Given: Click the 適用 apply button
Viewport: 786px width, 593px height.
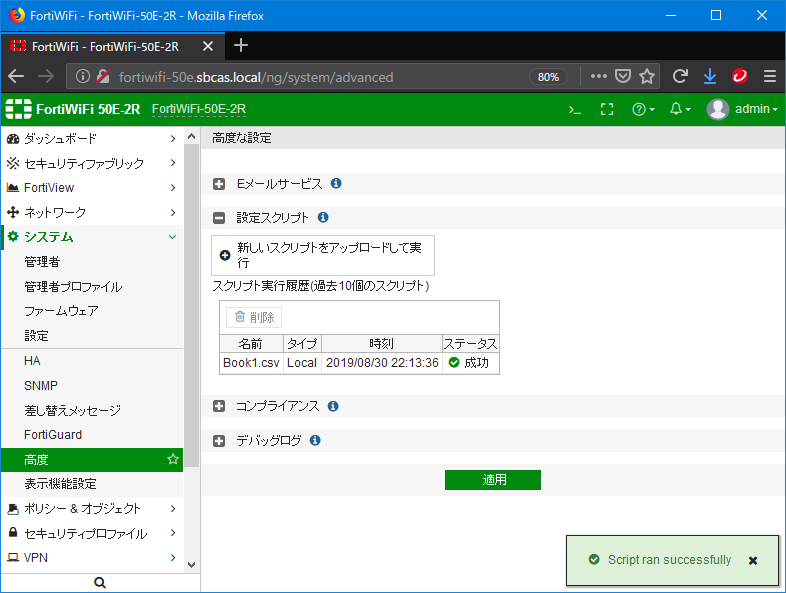Looking at the screenshot, I should click(x=493, y=480).
